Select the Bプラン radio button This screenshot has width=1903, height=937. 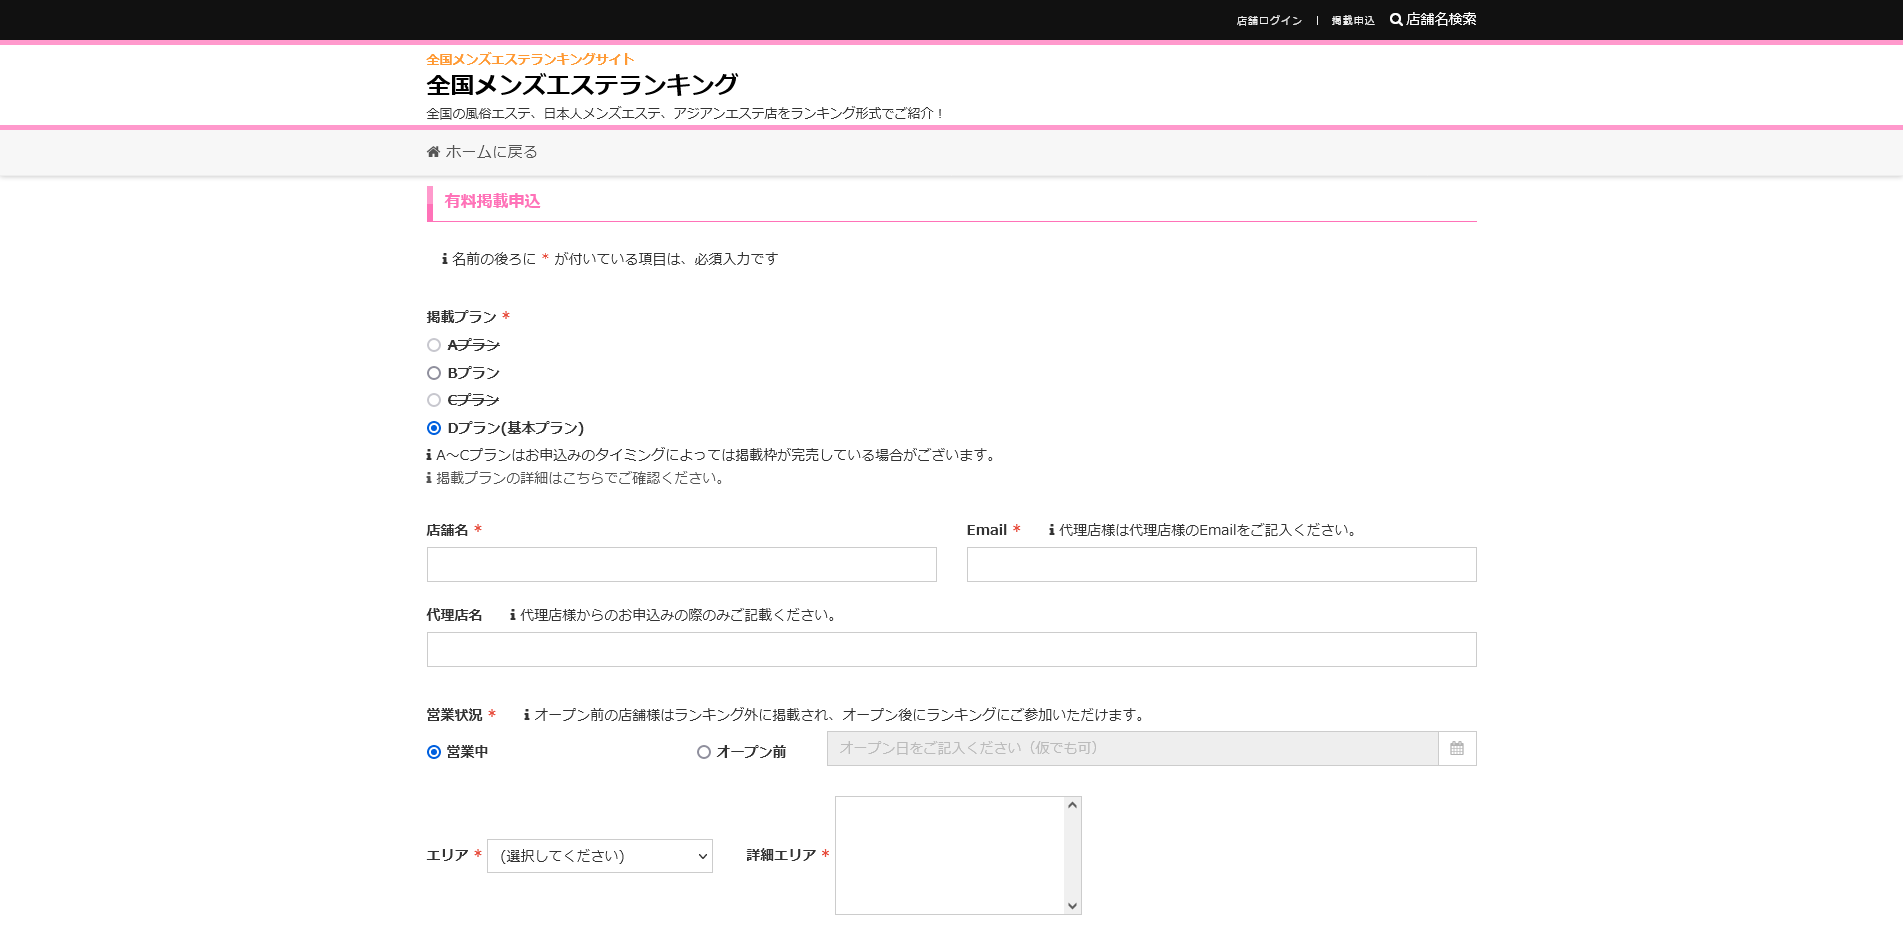pos(434,373)
